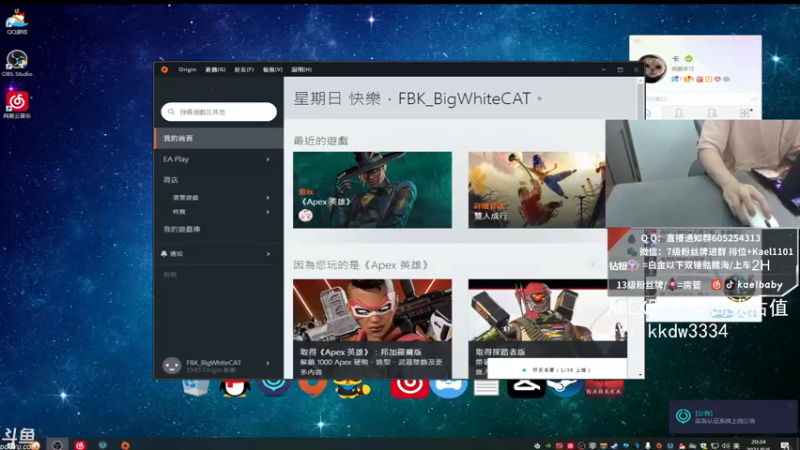The width and height of the screenshot is (800, 450).
Task: Open the 雙人成行 recent game tile
Action: (537, 190)
